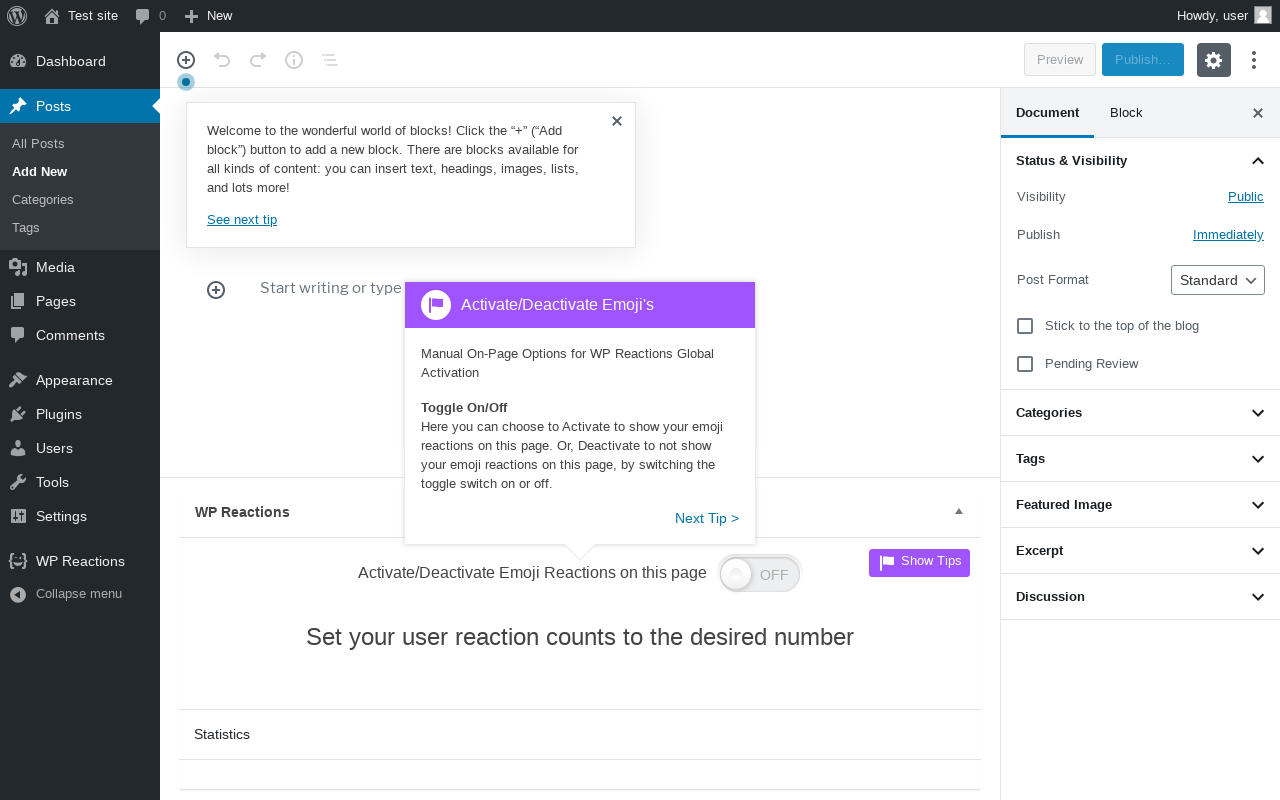Viewport: 1280px width, 800px height.
Task: Open more tools three-dots menu
Action: (1254, 60)
